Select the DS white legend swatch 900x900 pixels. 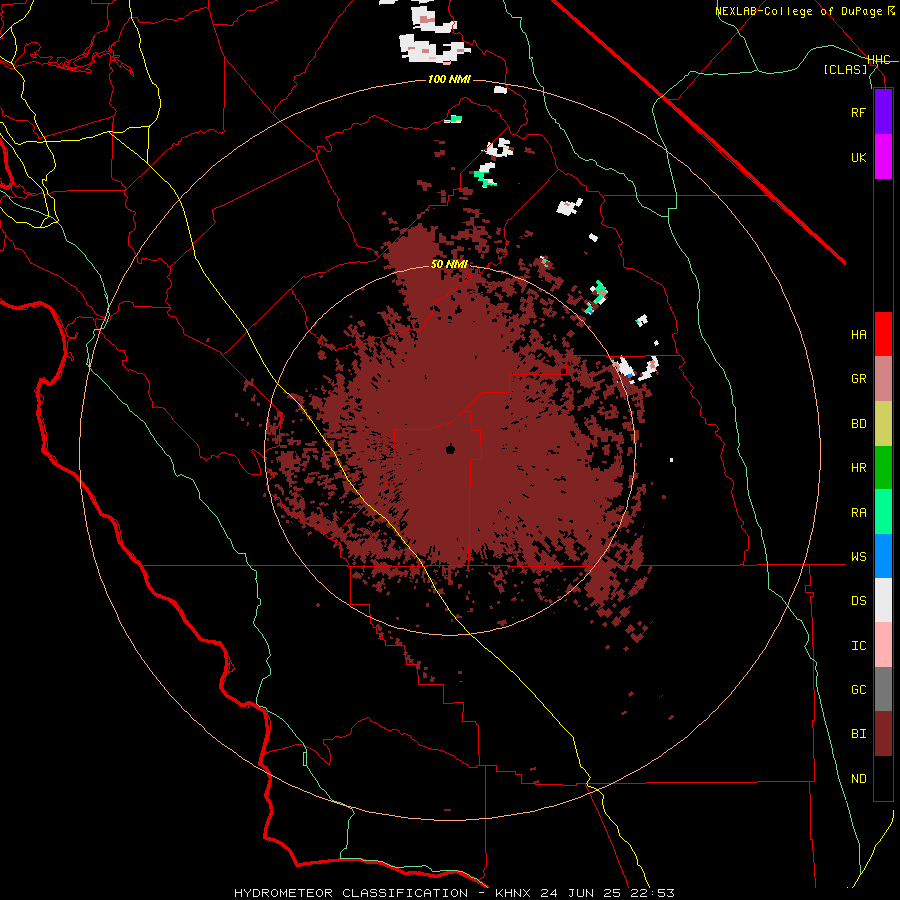coord(883,600)
